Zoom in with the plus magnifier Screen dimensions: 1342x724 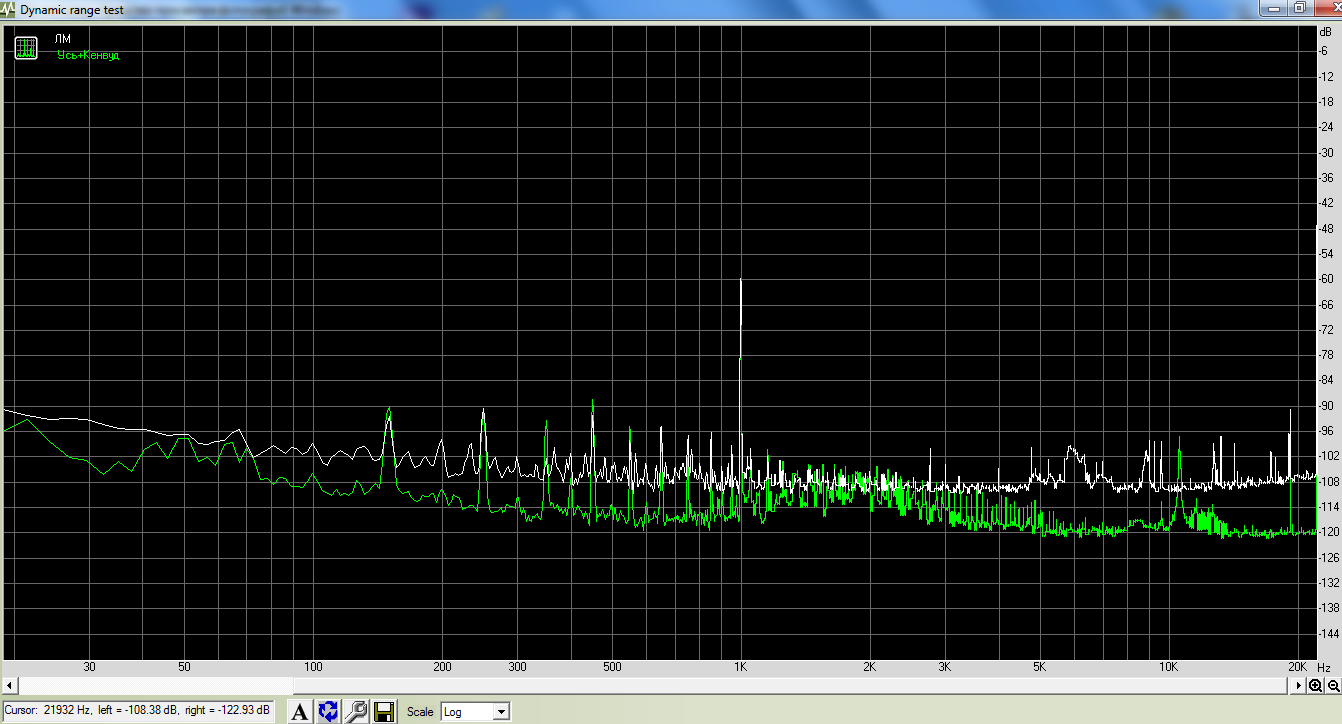point(1316,686)
